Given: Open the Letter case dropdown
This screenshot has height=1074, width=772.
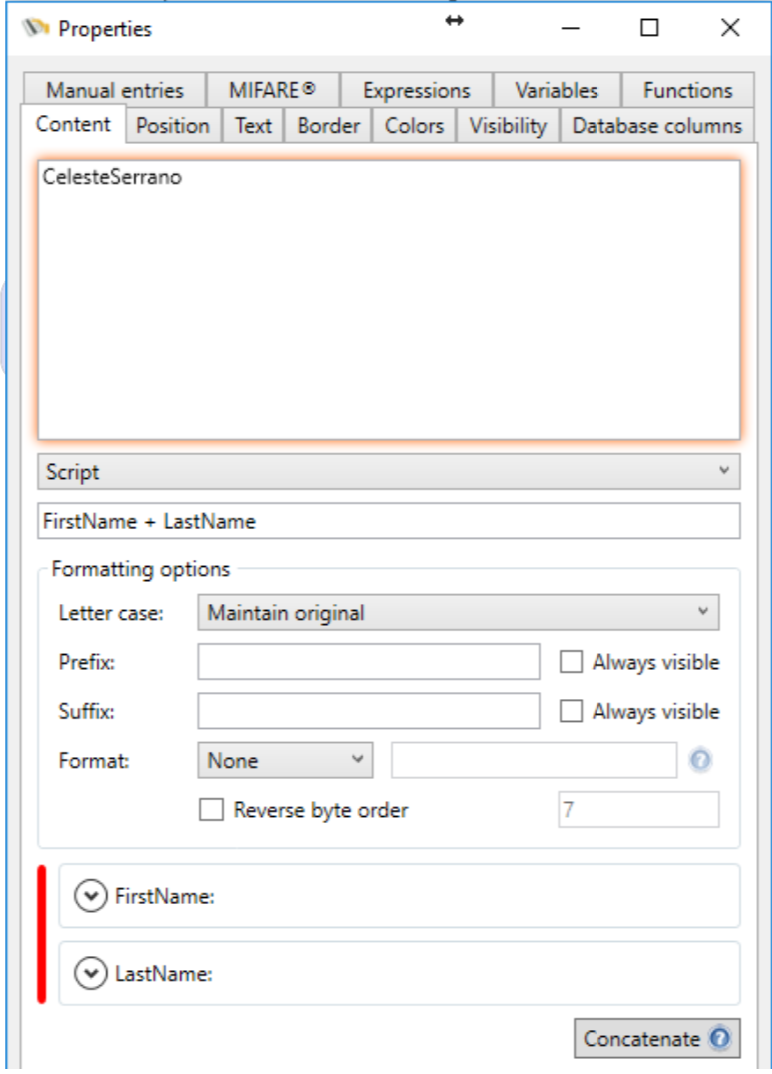Looking at the screenshot, I should 458,613.
